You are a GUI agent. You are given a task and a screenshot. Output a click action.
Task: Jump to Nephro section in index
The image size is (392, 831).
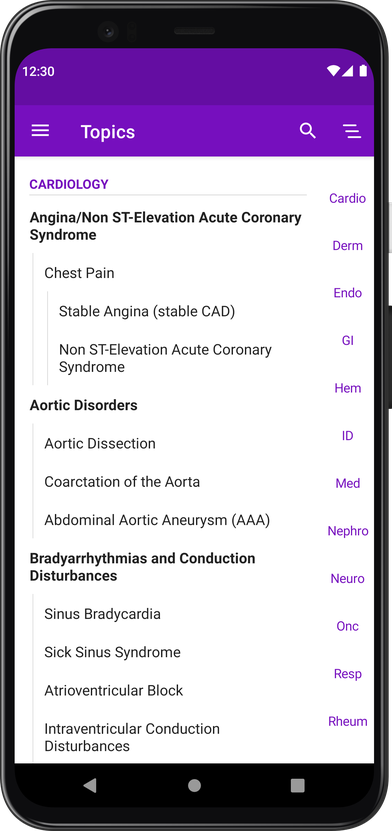coord(348,531)
